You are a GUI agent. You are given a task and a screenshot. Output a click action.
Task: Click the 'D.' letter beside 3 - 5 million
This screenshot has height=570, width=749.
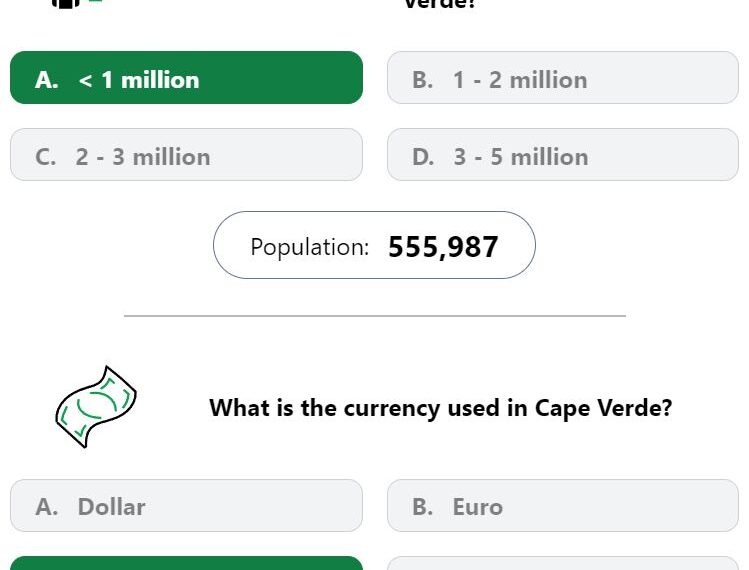click(423, 157)
